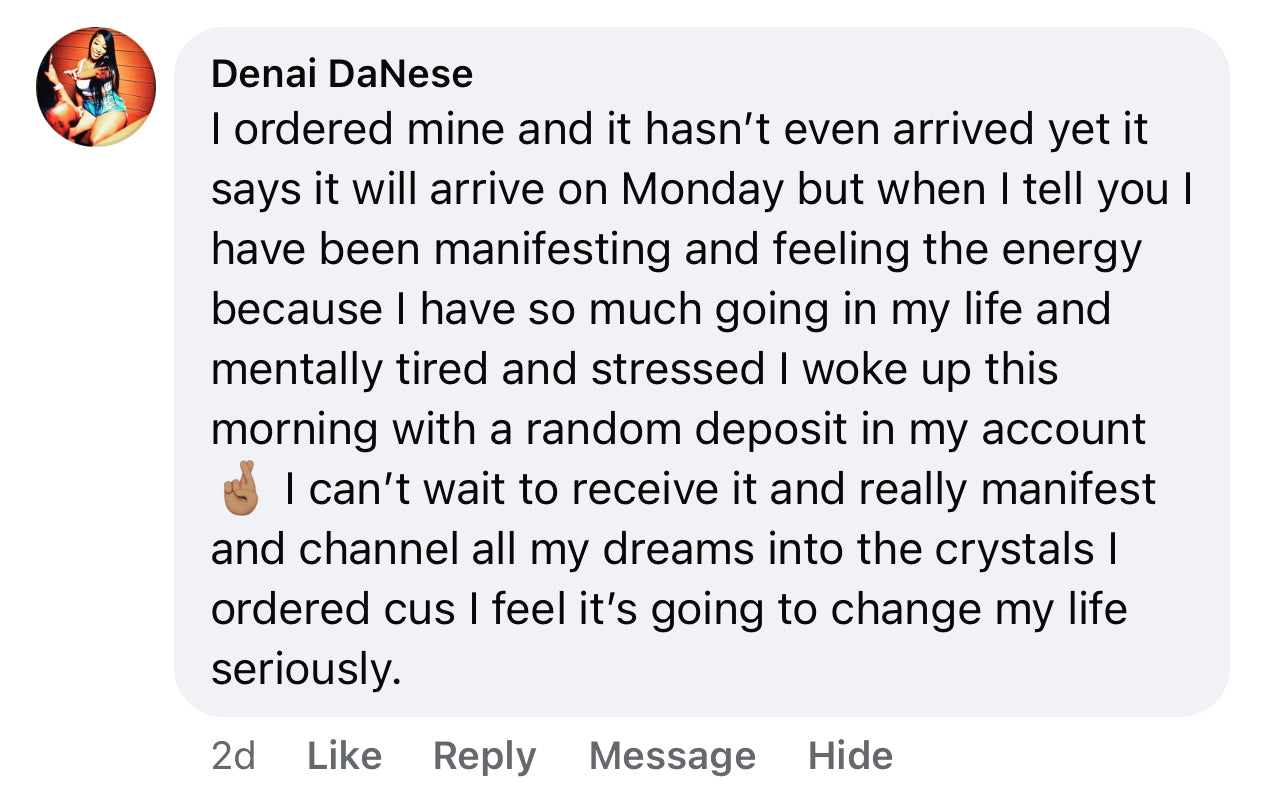The height and width of the screenshot is (793, 1284).
Task: Click the word "seriously." ending the comment
Action: point(305,670)
